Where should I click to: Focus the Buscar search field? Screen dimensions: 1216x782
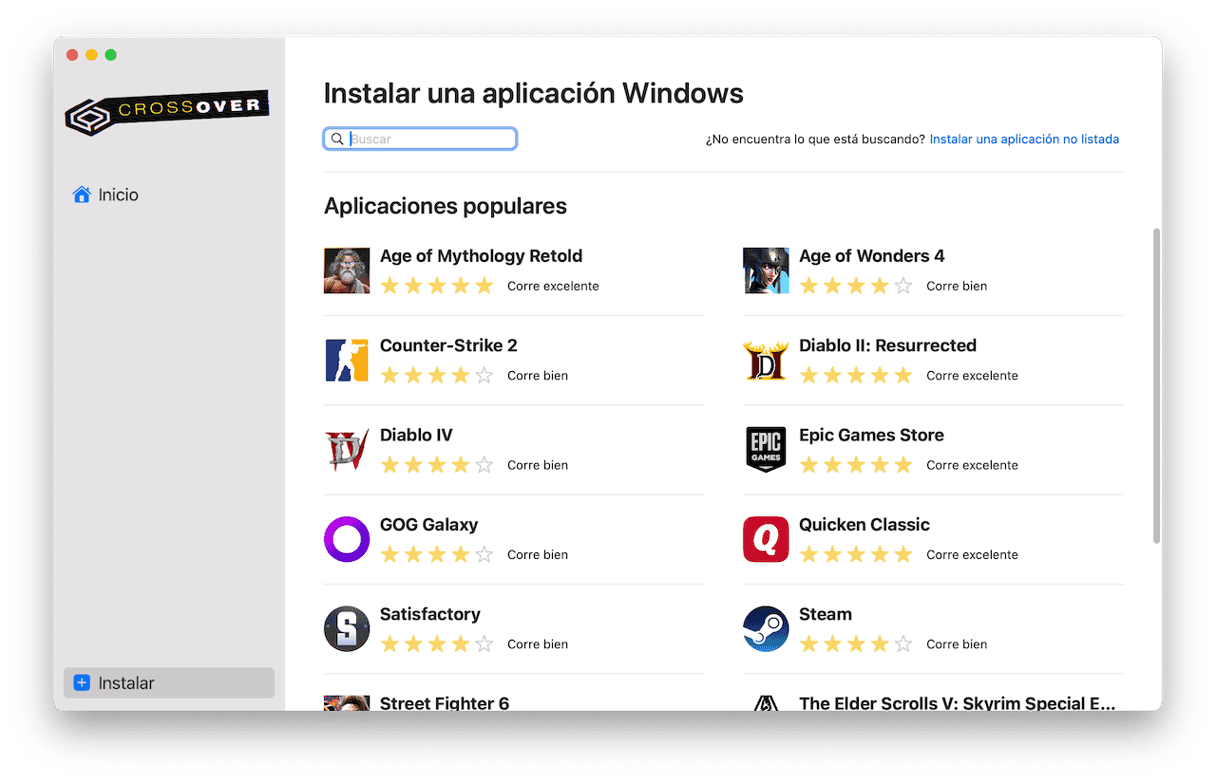coord(420,139)
